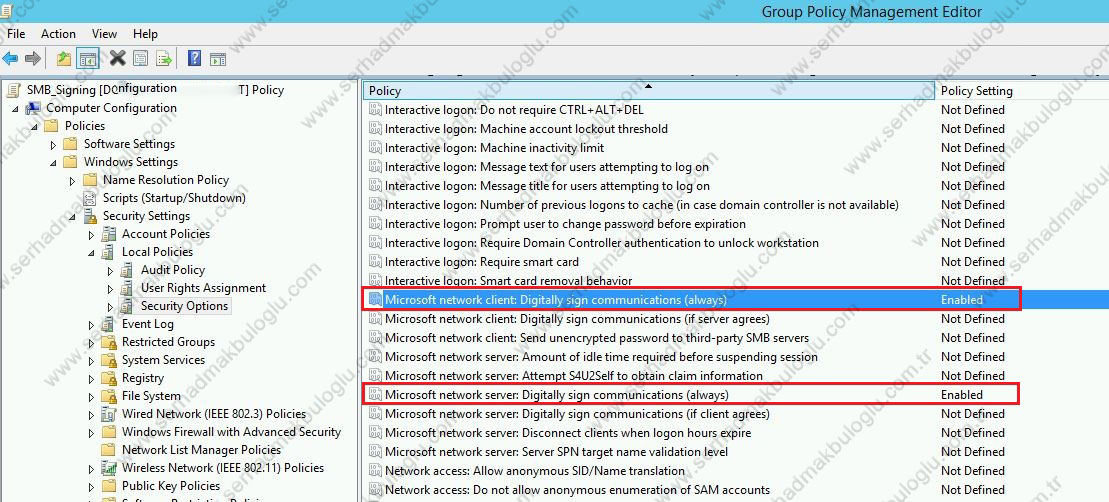The image size is (1109, 502).
Task: Click the Export List toolbar icon
Action: coord(164,59)
